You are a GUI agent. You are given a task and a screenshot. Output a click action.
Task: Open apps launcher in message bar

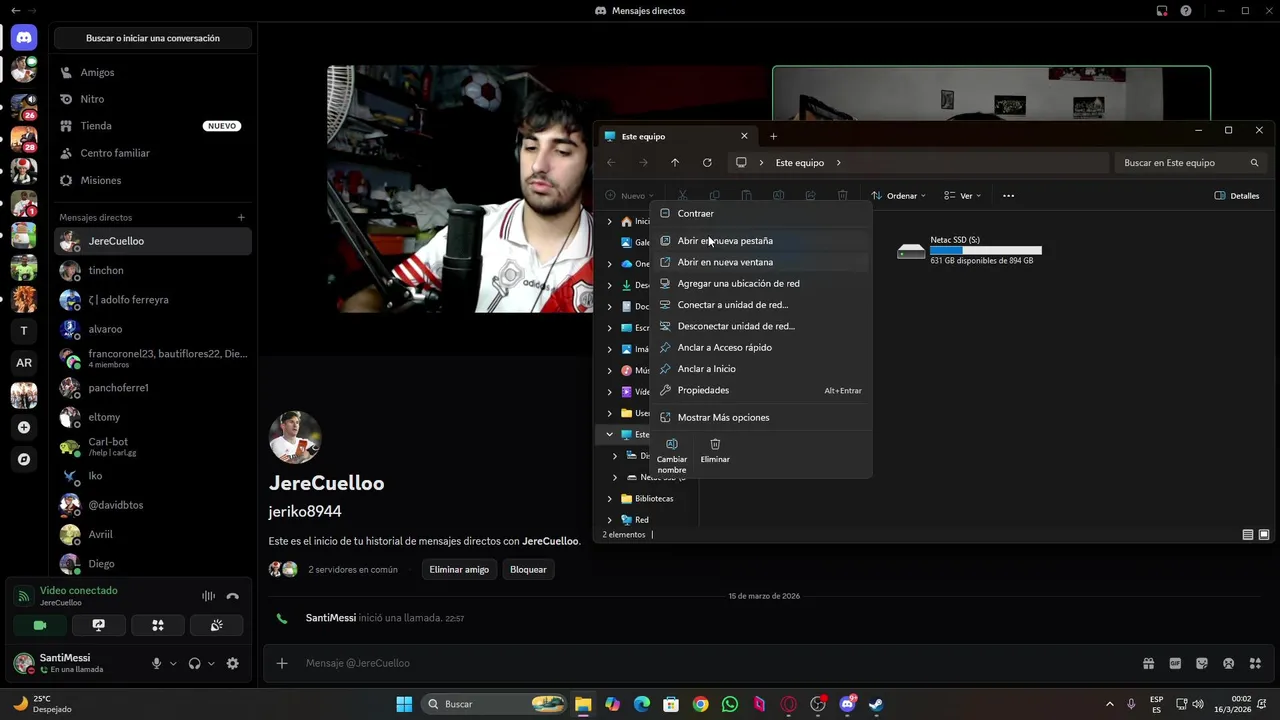1255,663
